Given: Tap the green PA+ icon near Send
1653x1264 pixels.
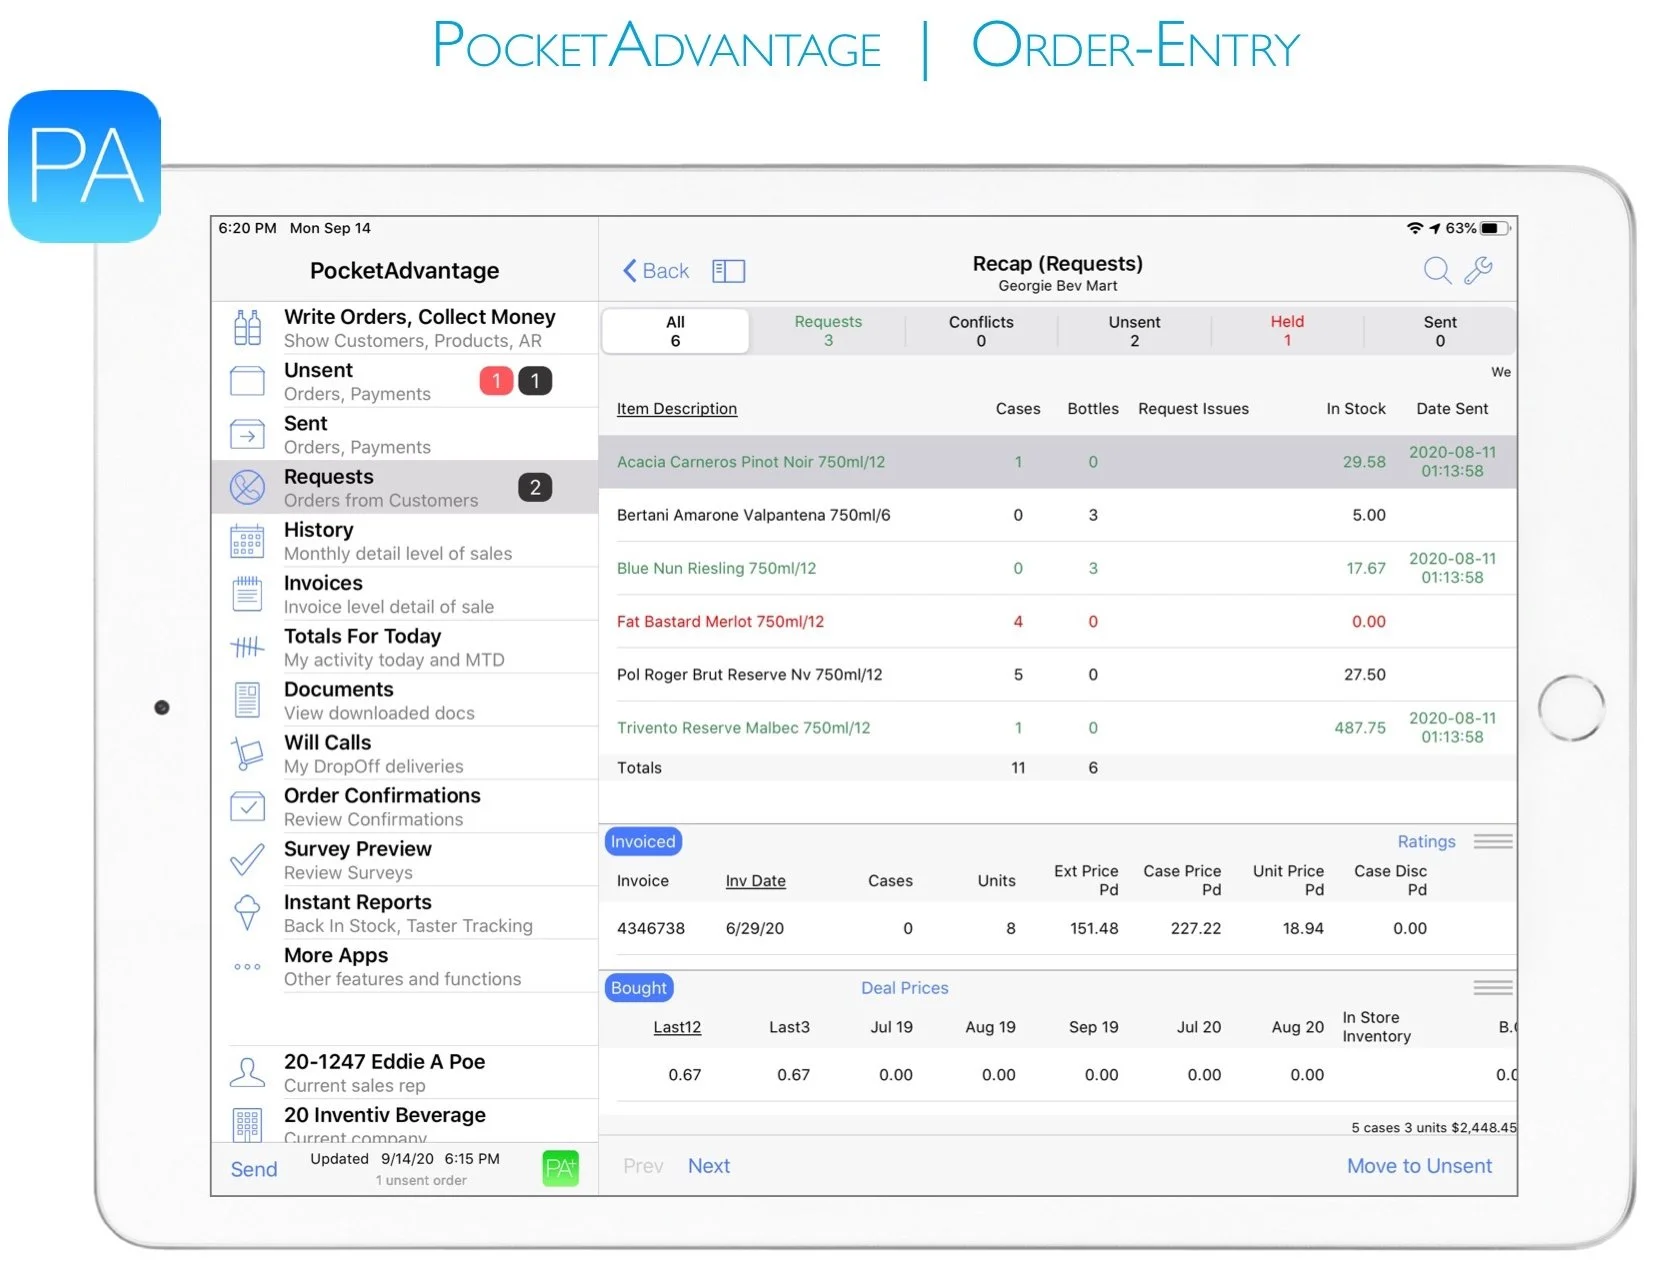Looking at the screenshot, I should coord(561,1167).
